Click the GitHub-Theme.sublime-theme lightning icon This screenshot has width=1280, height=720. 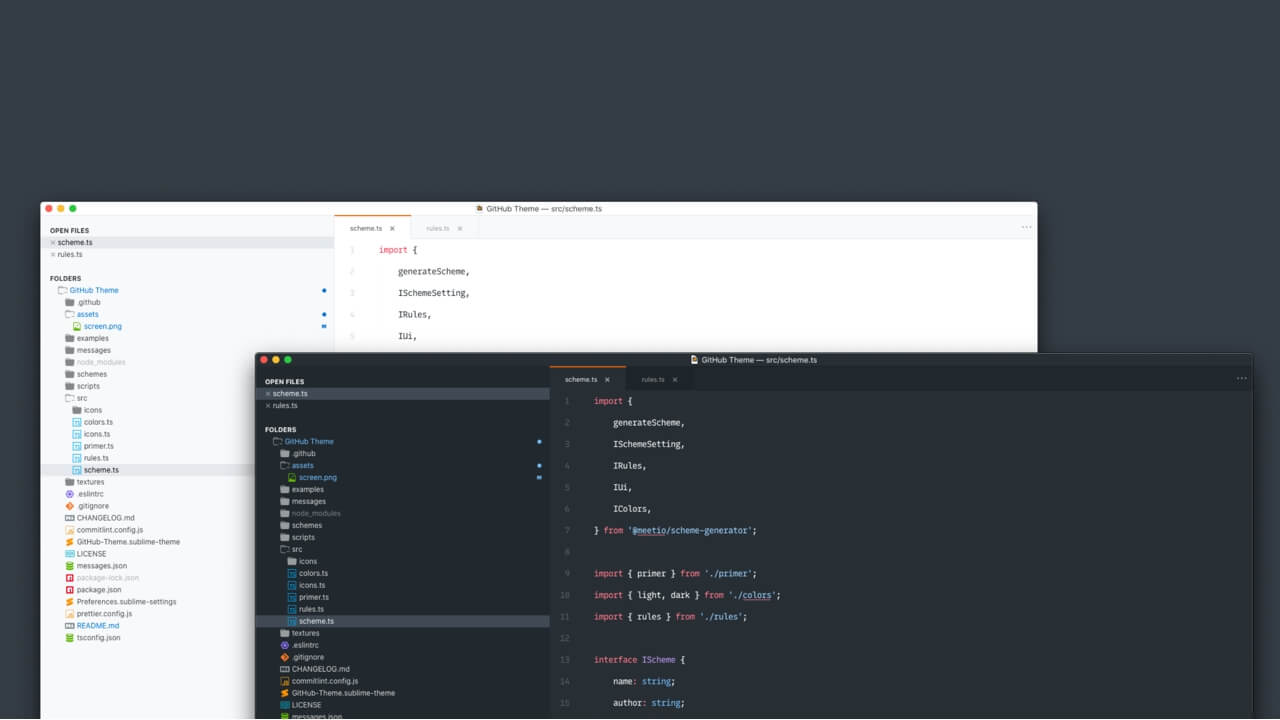[284, 692]
